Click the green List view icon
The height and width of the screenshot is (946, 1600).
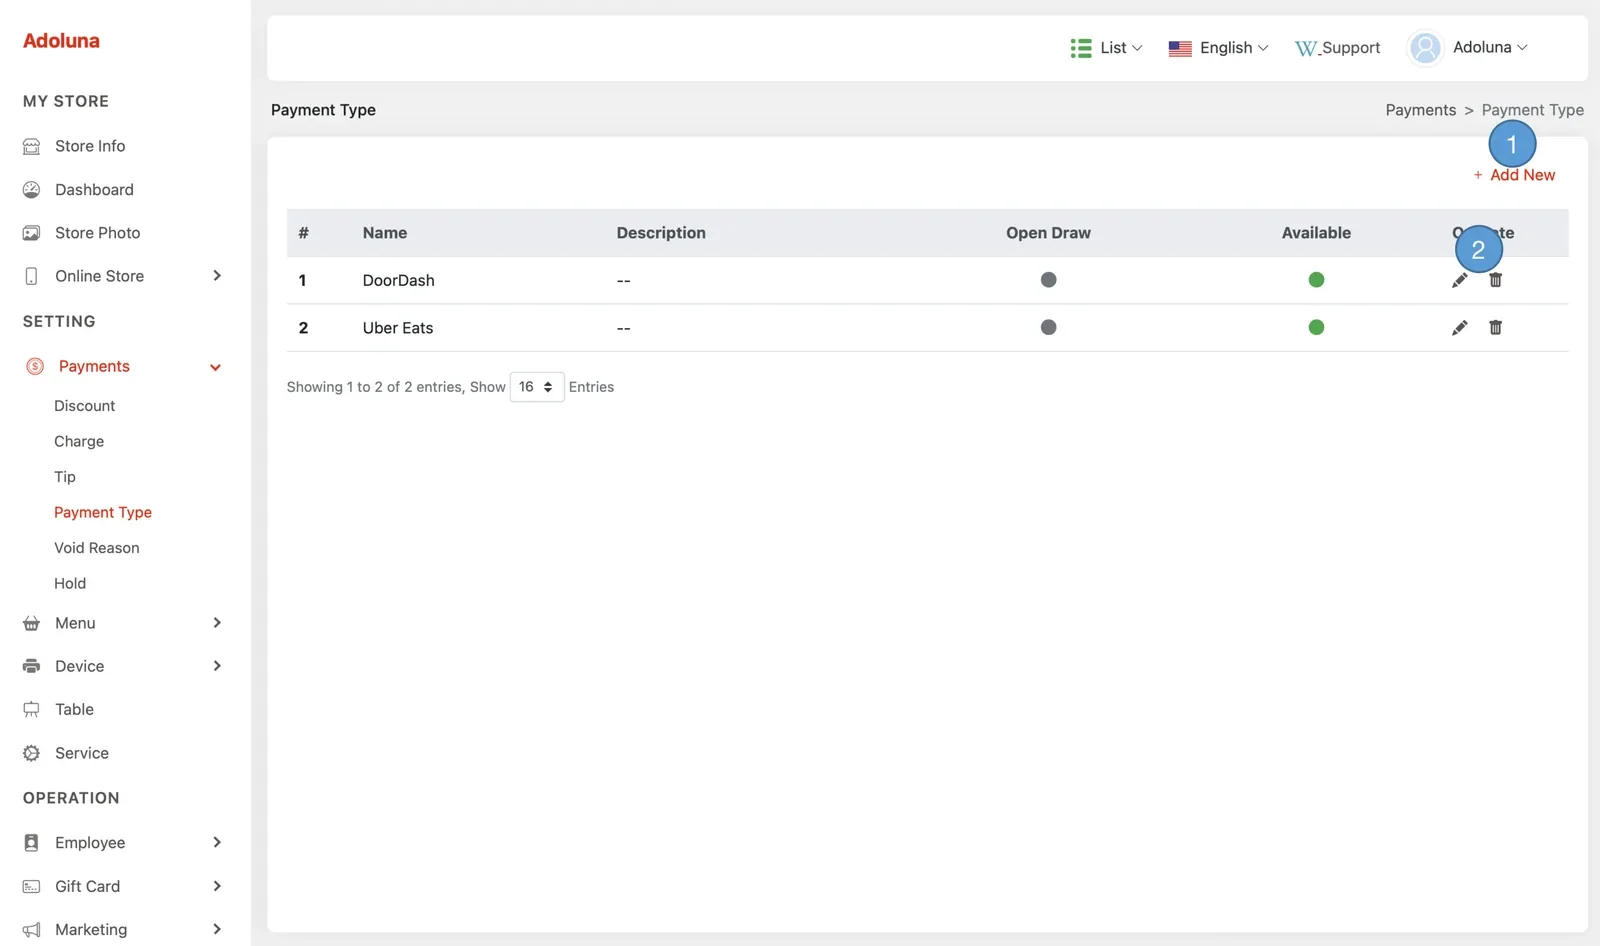click(x=1081, y=48)
